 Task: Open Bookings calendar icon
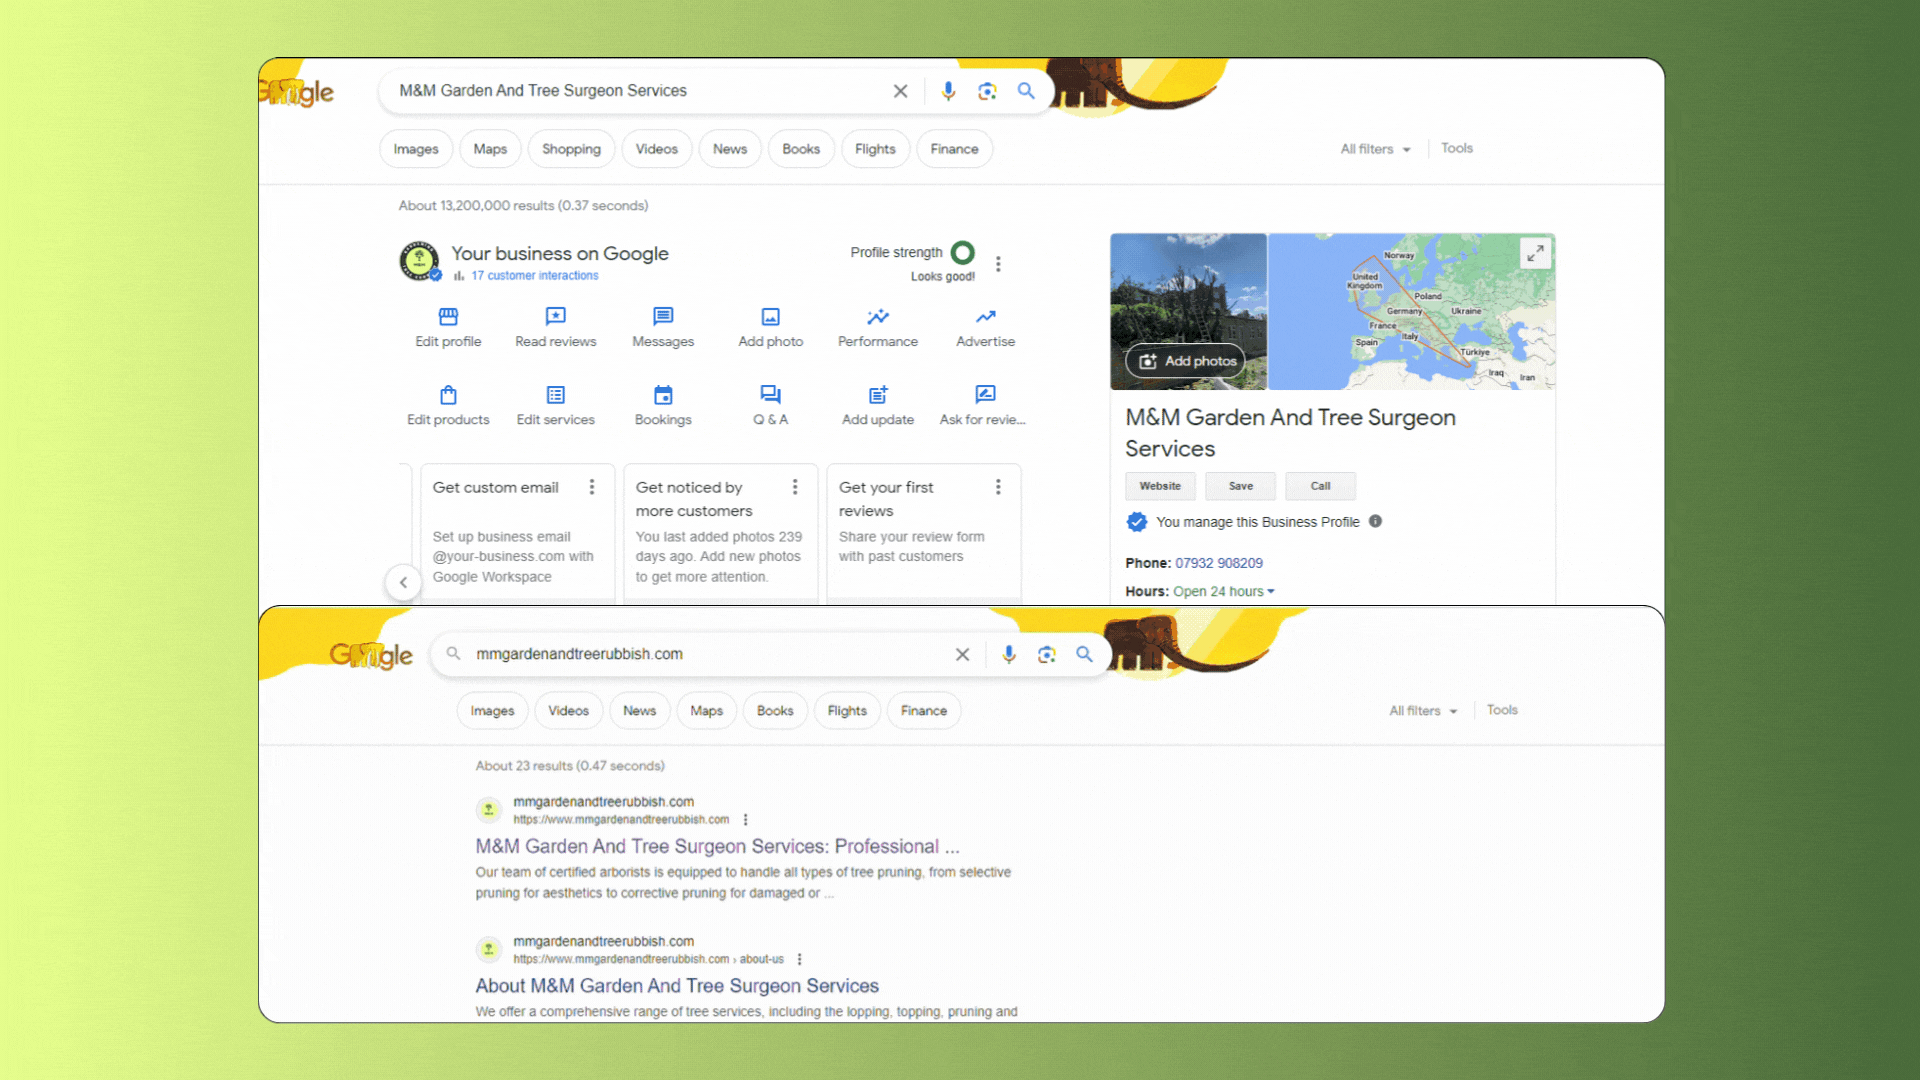663,395
